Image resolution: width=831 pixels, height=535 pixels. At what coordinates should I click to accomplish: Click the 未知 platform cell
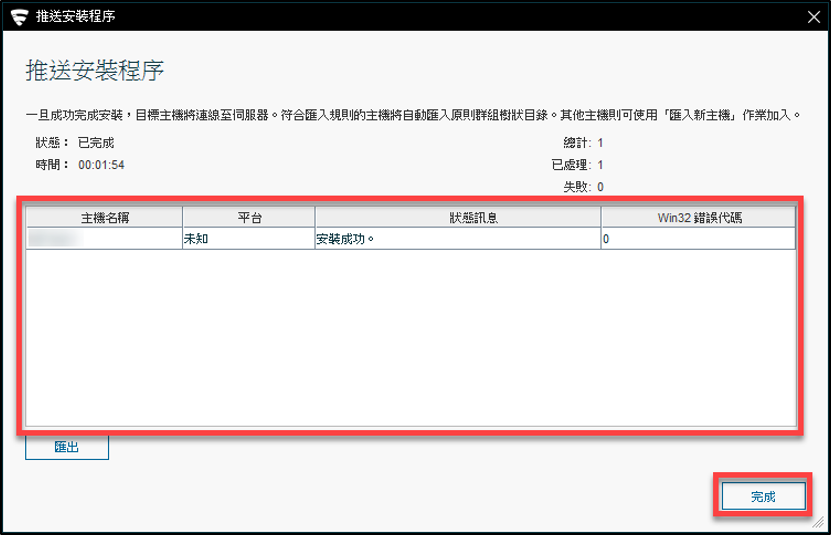(x=248, y=239)
